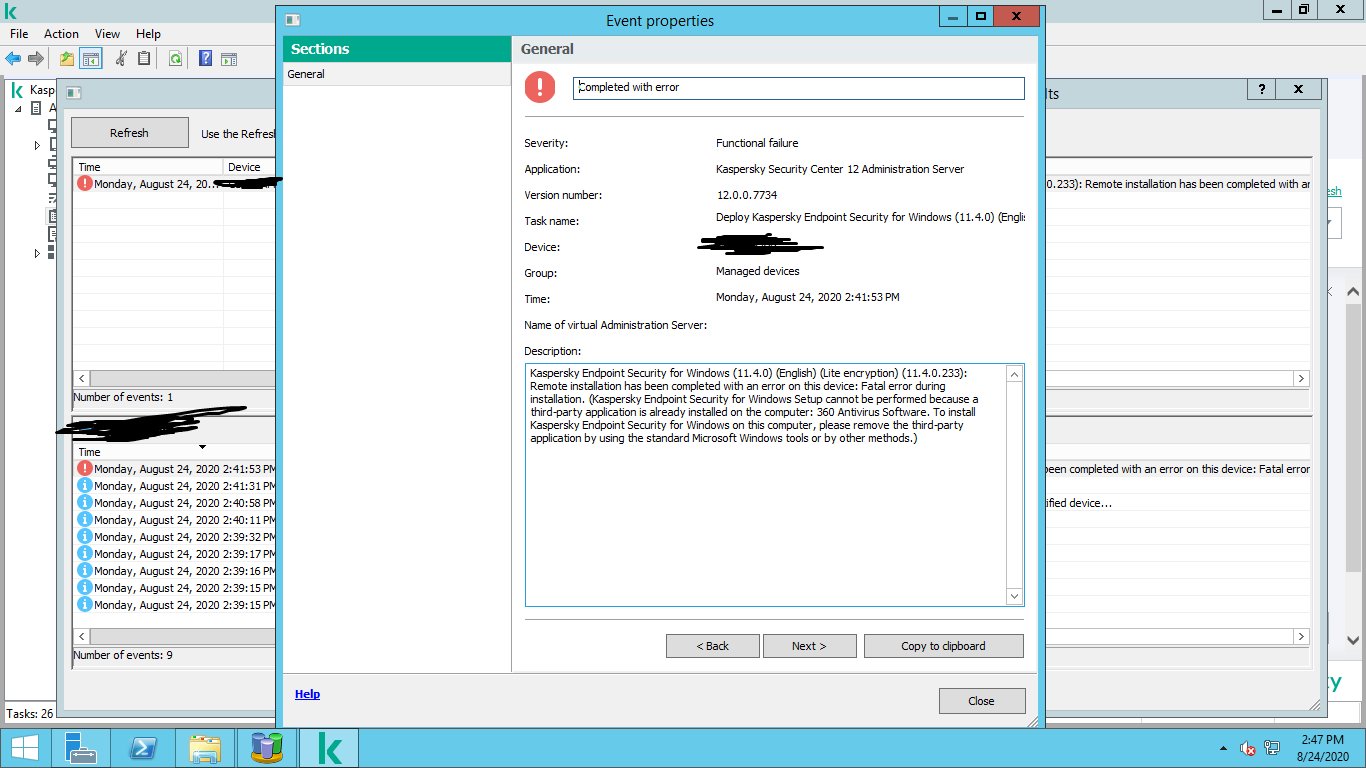This screenshot has width=1366, height=768.
Task: Click the 'Next >' button
Action: coord(809,646)
